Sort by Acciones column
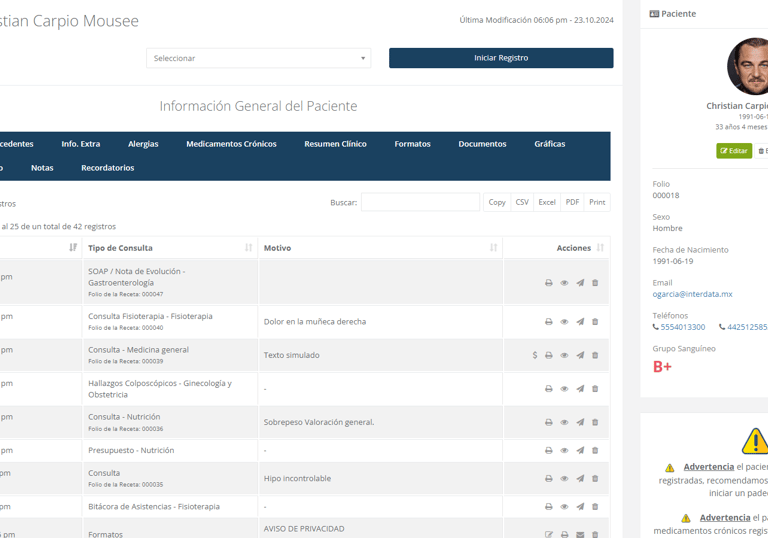 tap(556, 248)
